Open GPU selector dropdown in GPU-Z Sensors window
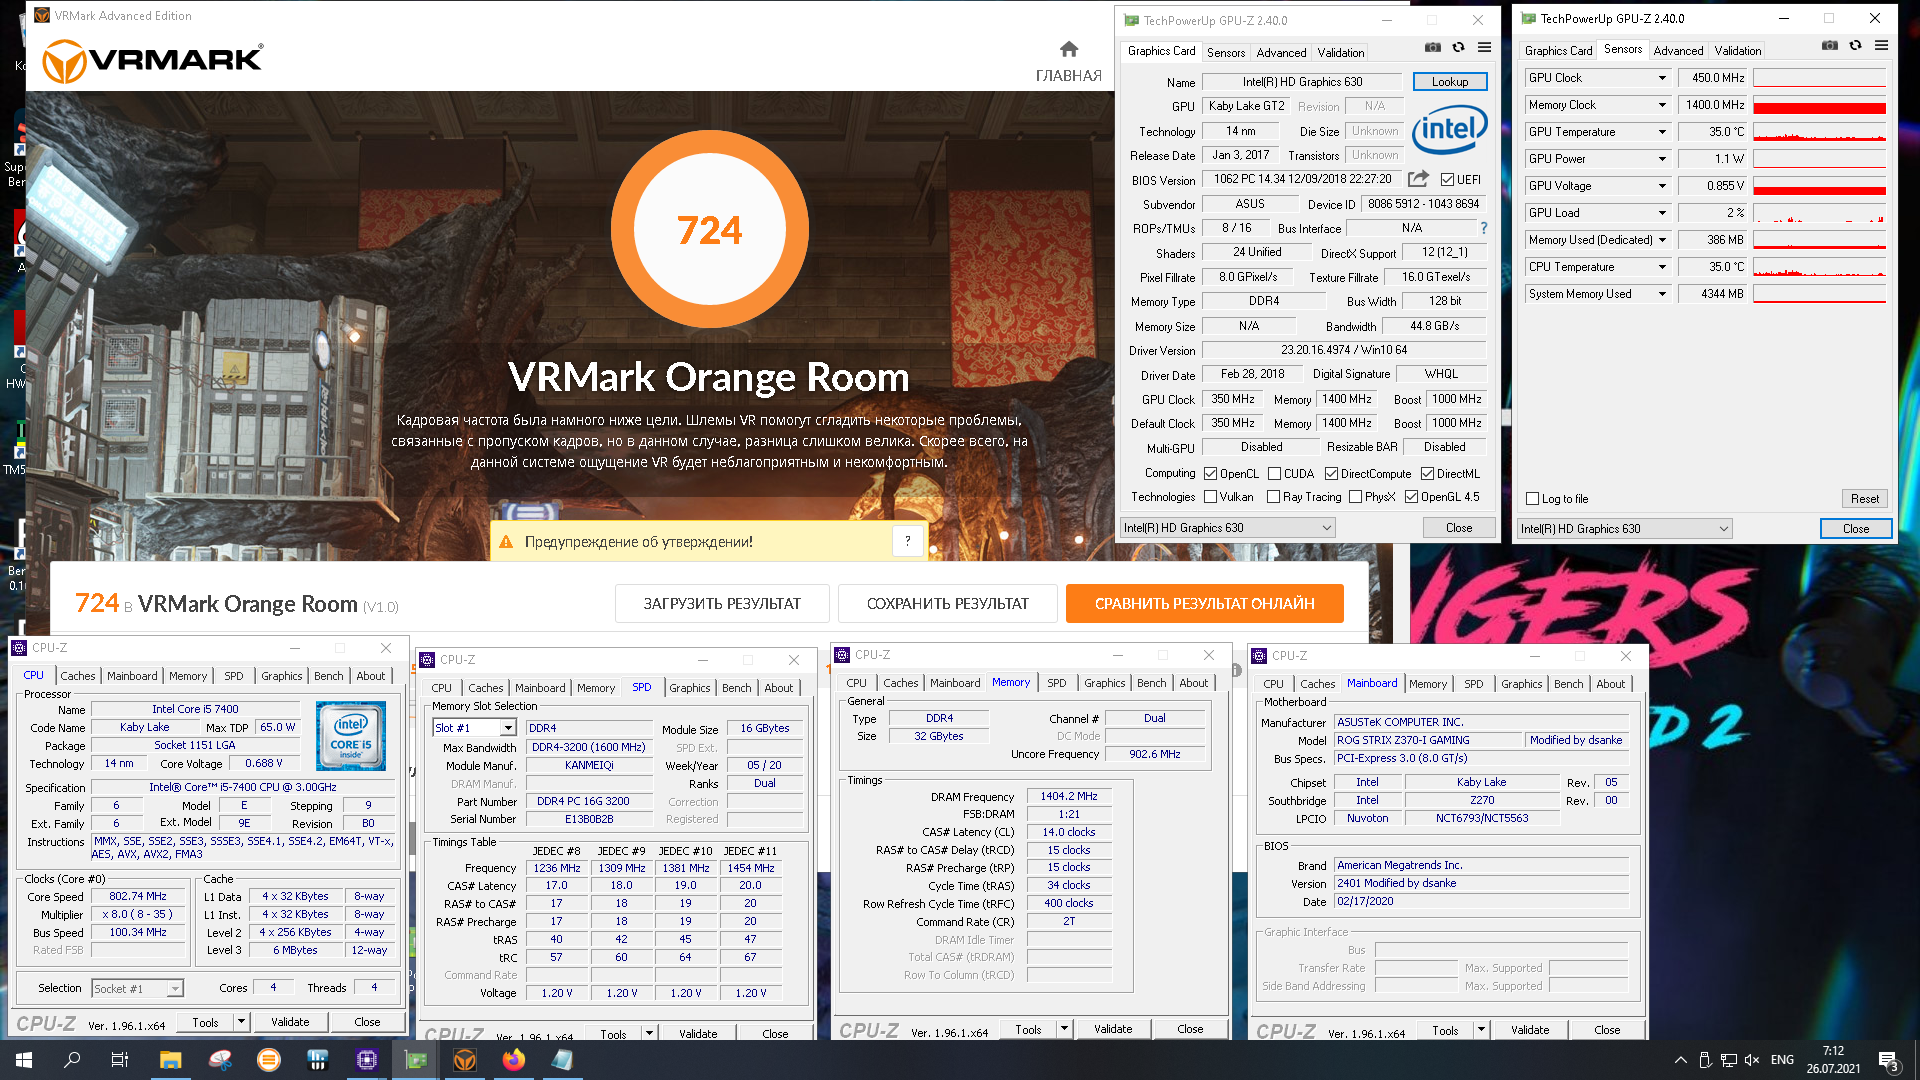This screenshot has width=1920, height=1080. point(1624,529)
